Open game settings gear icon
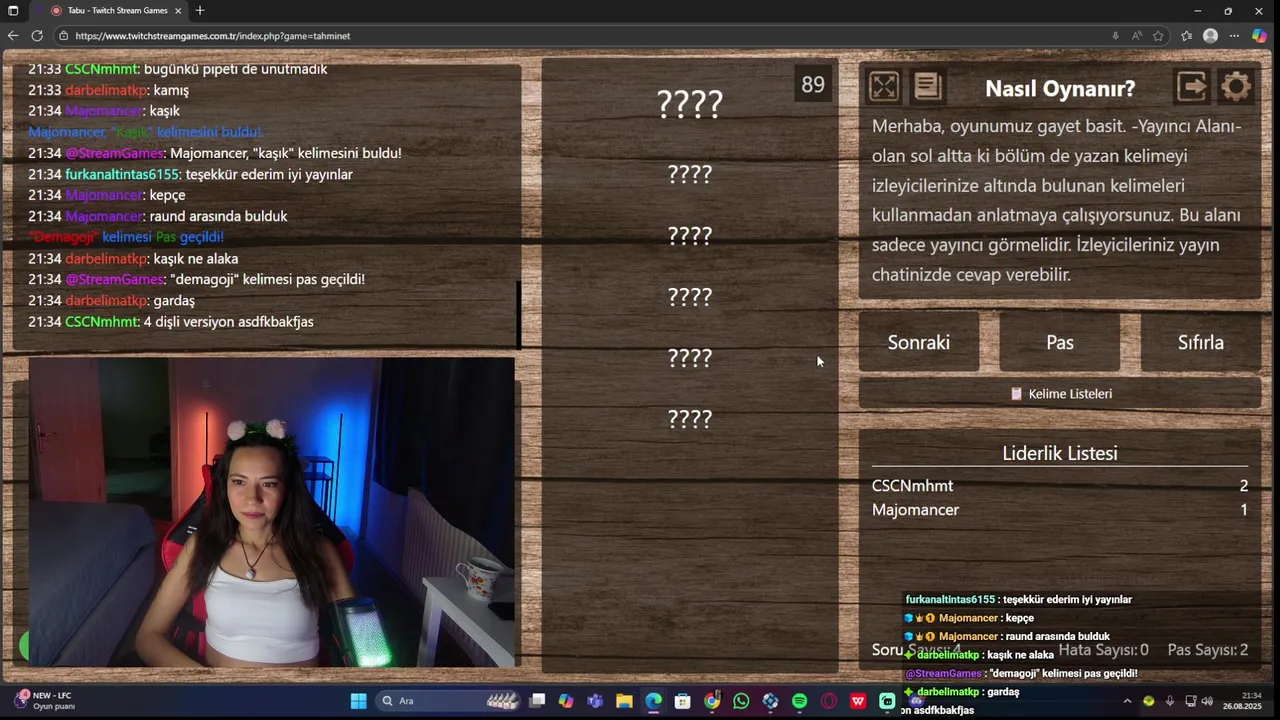 coord(1236,87)
